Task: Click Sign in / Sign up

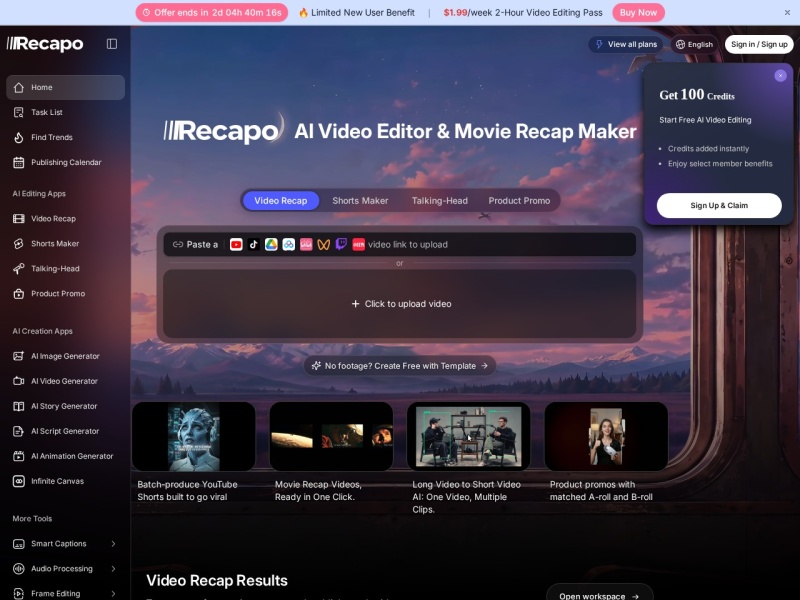Action: coord(759,44)
